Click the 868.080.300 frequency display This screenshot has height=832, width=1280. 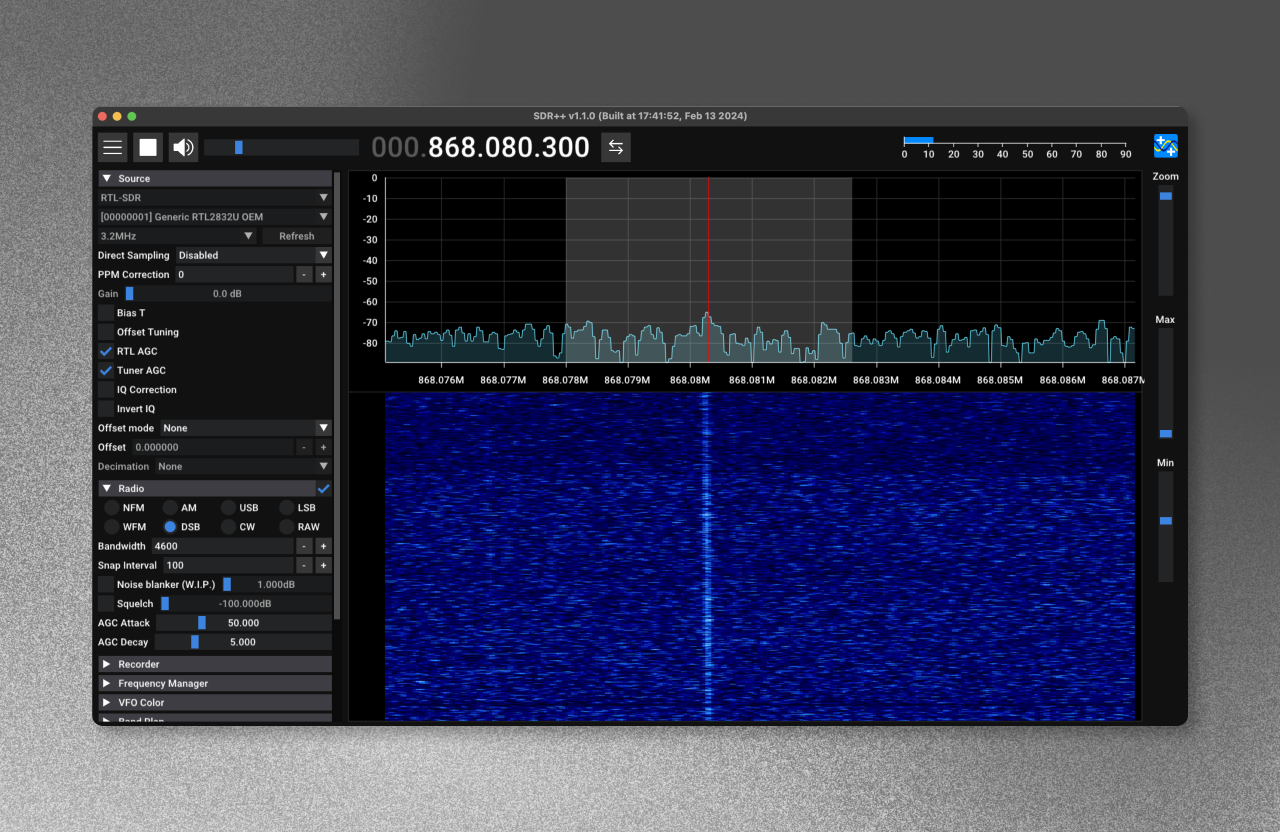click(x=509, y=148)
